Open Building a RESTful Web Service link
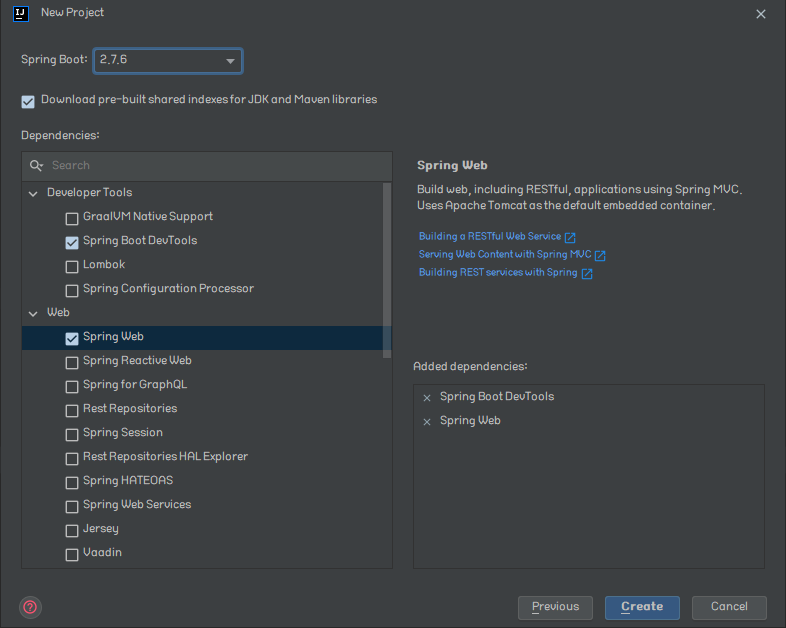The image size is (786, 628). click(490, 236)
